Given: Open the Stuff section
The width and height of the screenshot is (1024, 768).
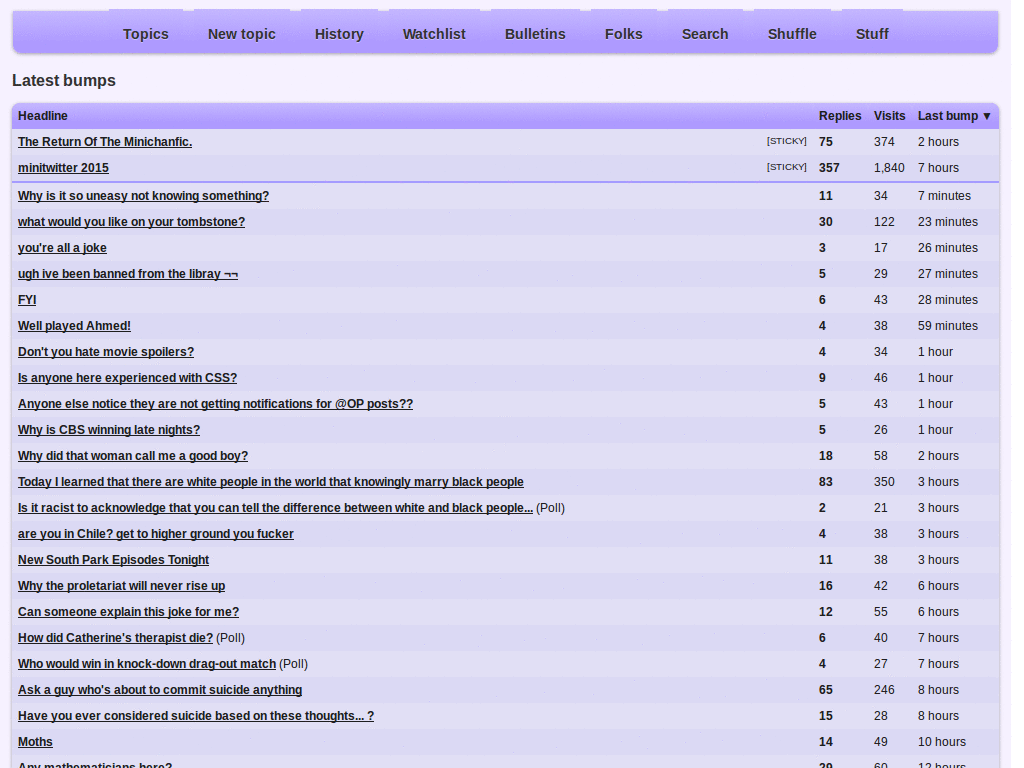Looking at the screenshot, I should click(871, 33).
